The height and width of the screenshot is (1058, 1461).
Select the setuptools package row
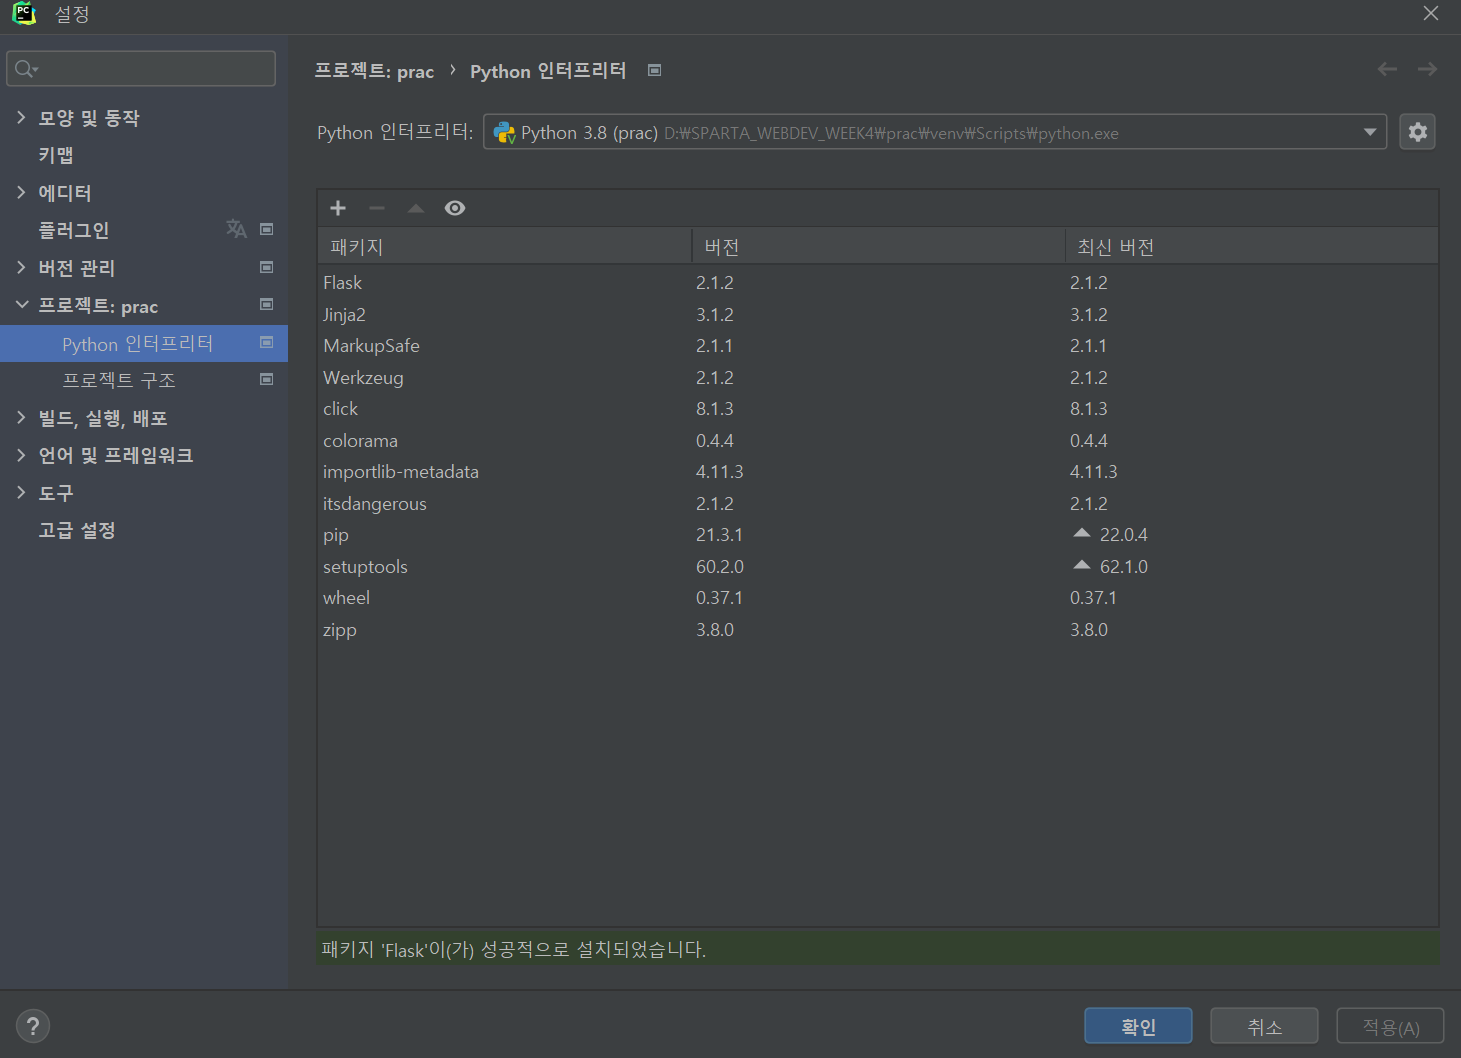tap(878, 566)
